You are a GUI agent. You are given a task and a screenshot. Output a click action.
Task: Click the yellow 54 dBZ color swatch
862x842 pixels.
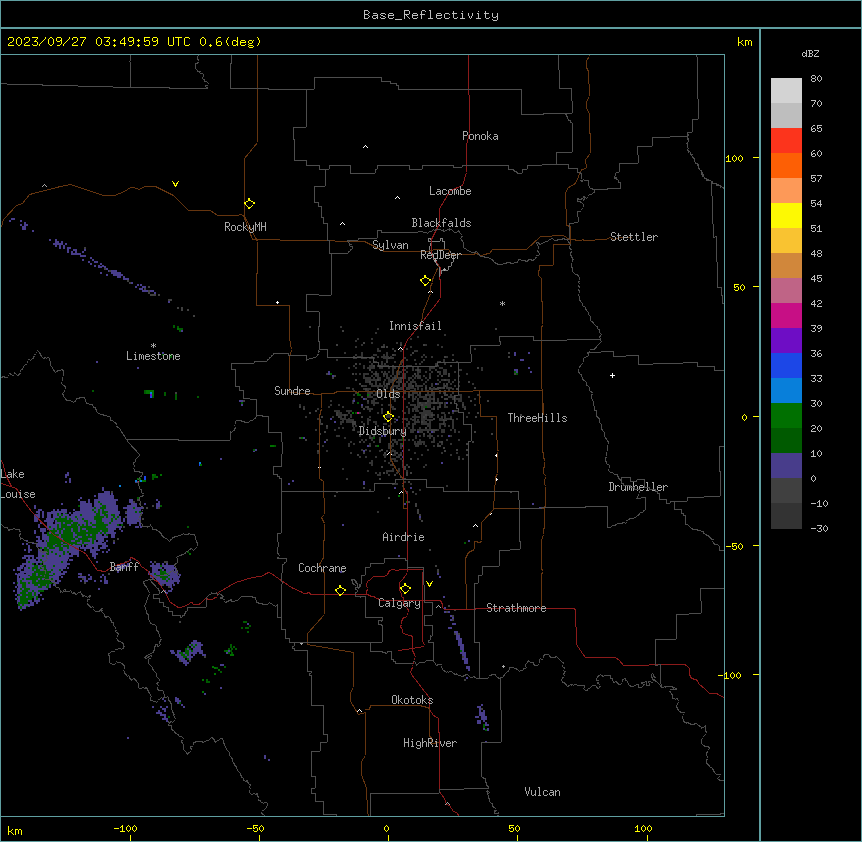786,215
